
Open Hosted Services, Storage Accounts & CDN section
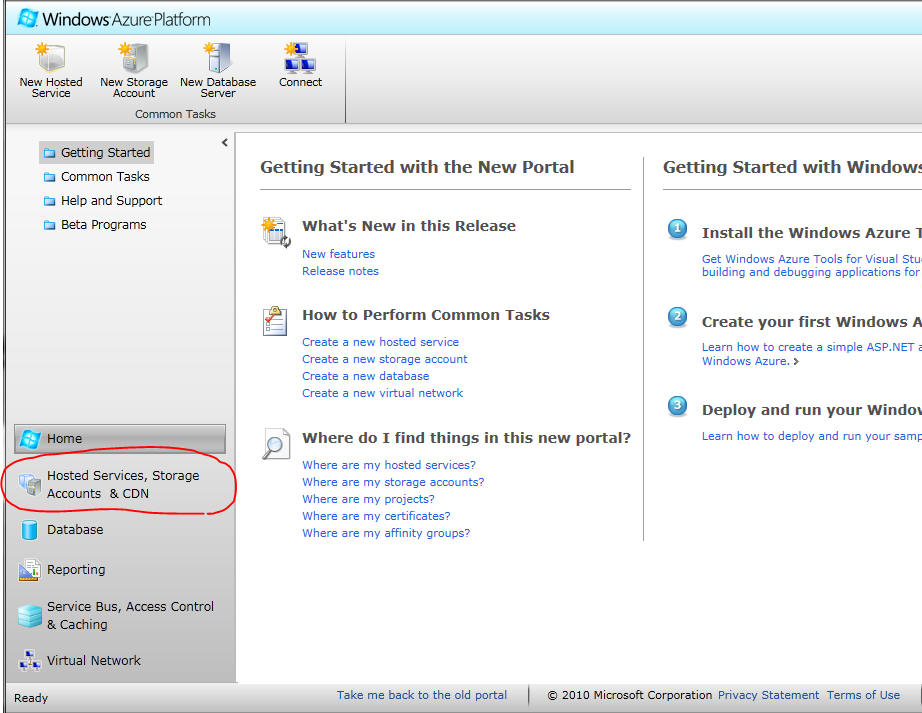pyautogui.click(x=120, y=484)
